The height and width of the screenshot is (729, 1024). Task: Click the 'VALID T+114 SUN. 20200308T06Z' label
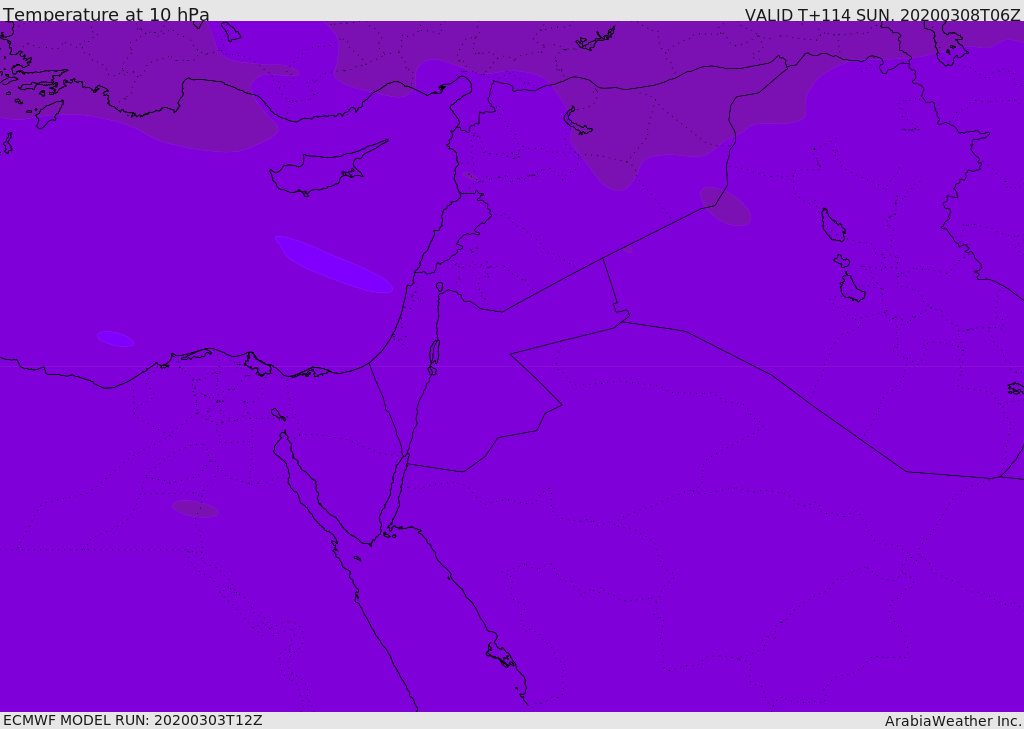click(882, 14)
